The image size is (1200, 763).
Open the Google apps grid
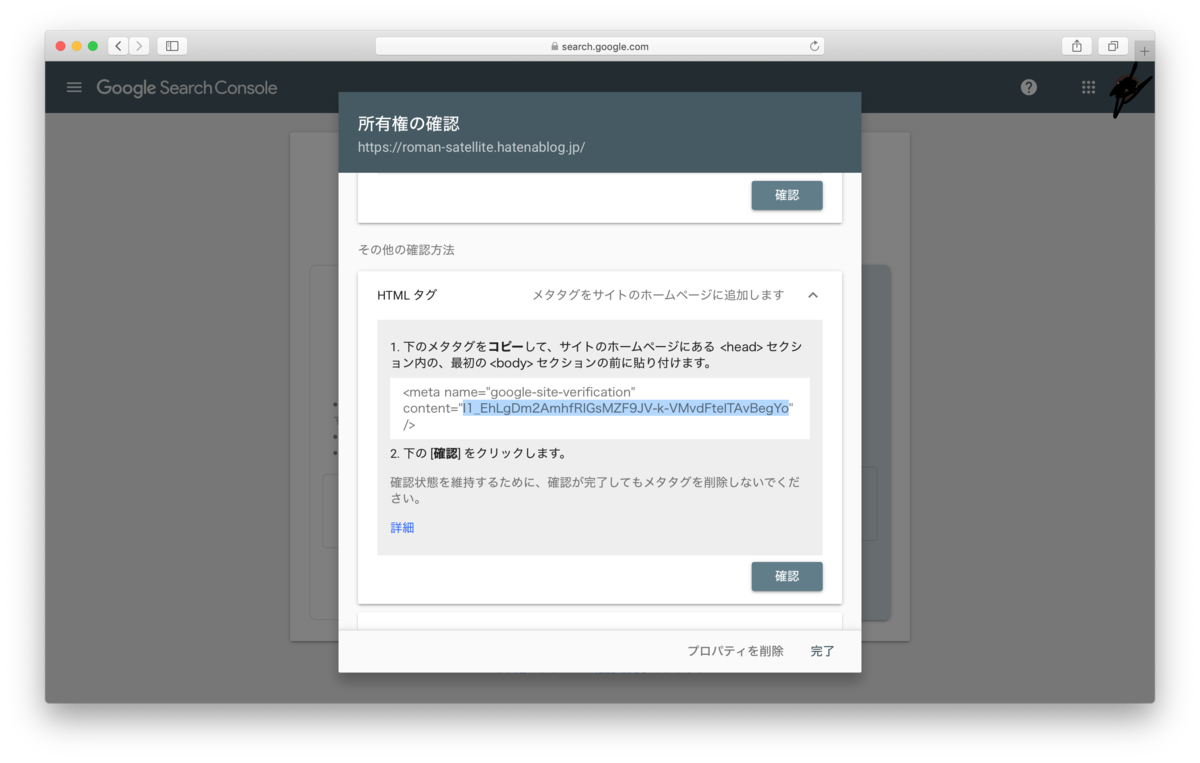pos(1089,88)
